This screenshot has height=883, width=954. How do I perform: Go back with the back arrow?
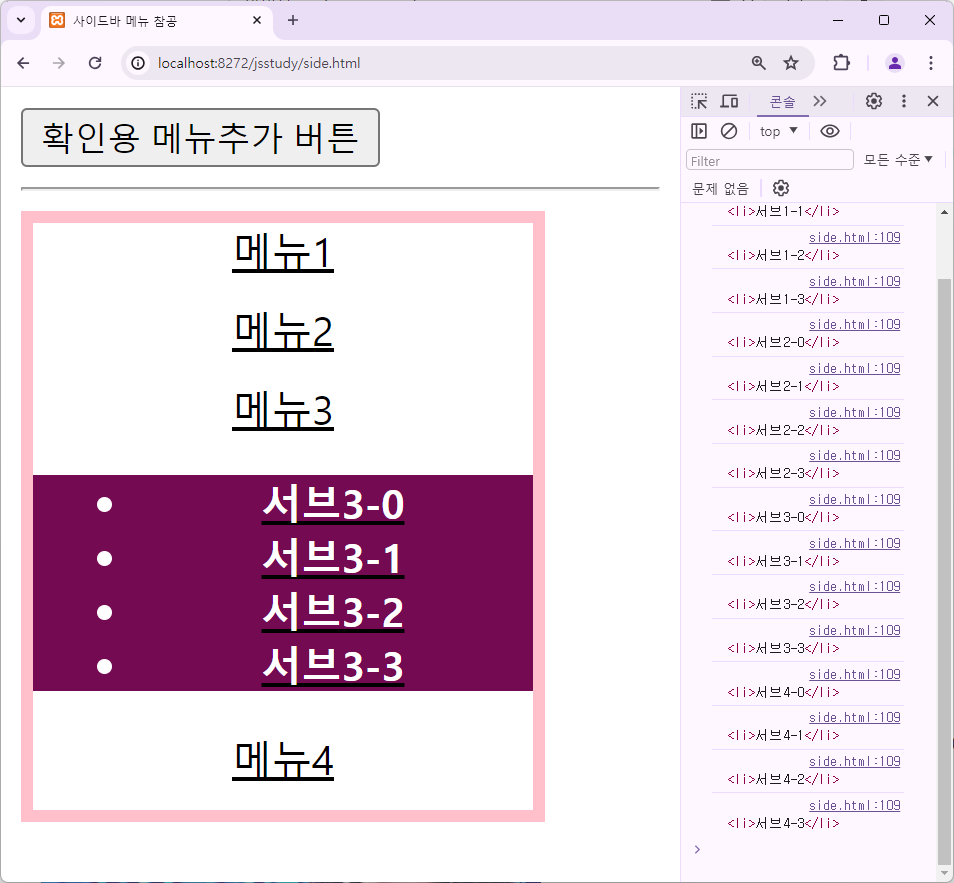coord(23,63)
